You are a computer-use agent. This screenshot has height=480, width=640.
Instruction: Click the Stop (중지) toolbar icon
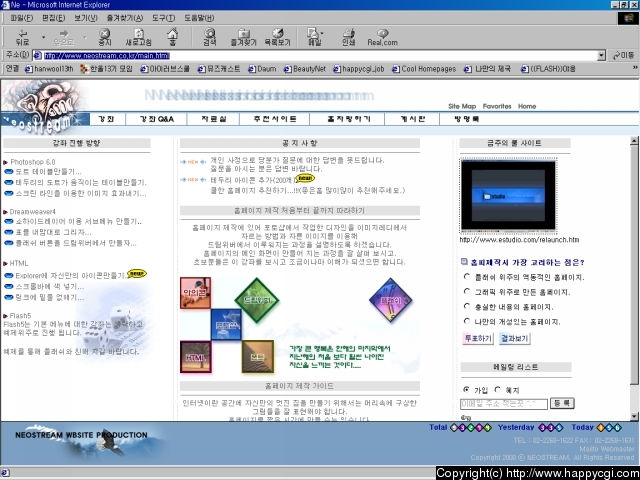point(105,37)
